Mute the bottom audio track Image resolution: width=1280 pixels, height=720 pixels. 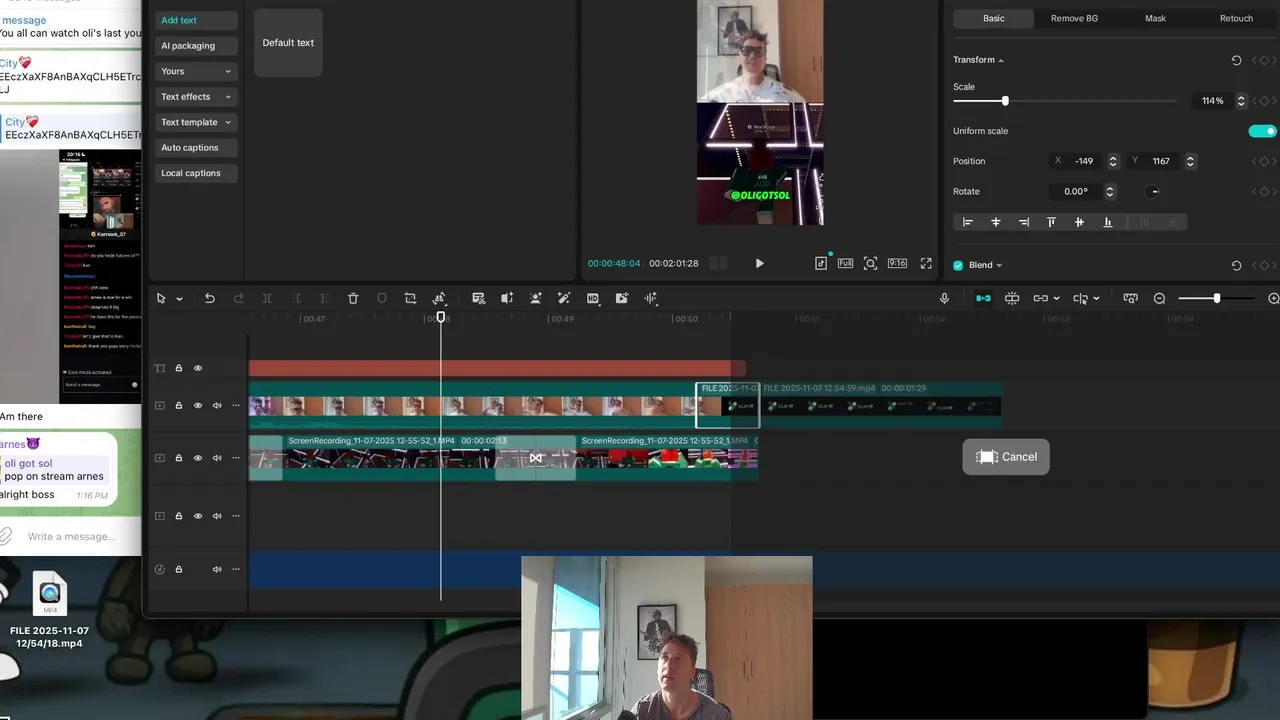coord(217,569)
